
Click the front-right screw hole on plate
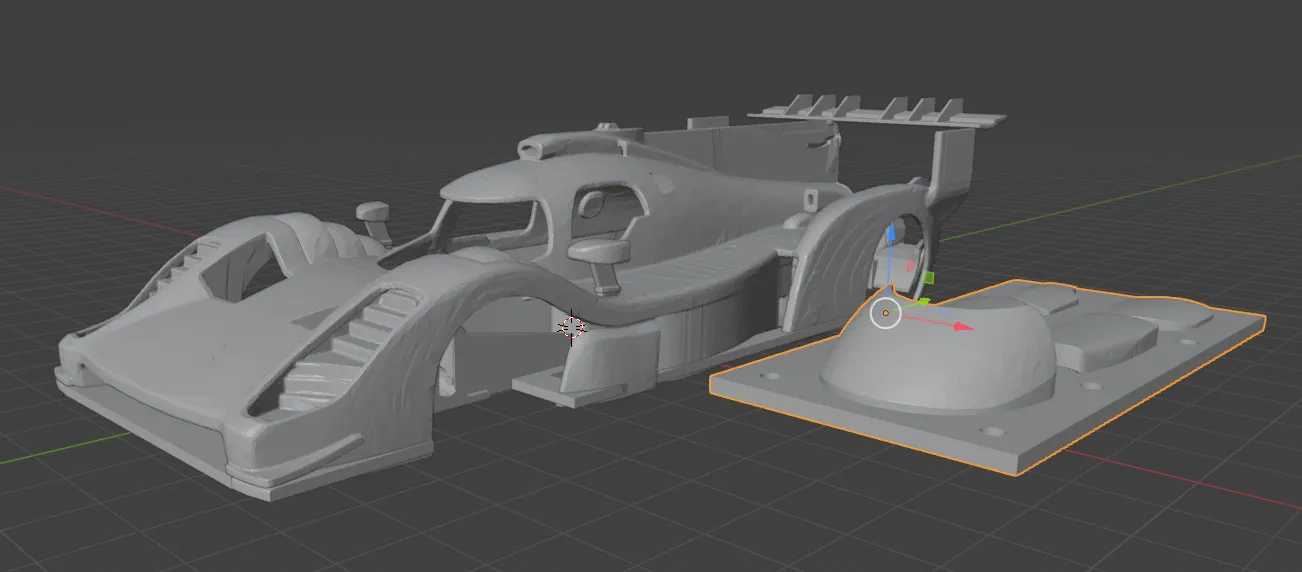point(992,431)
